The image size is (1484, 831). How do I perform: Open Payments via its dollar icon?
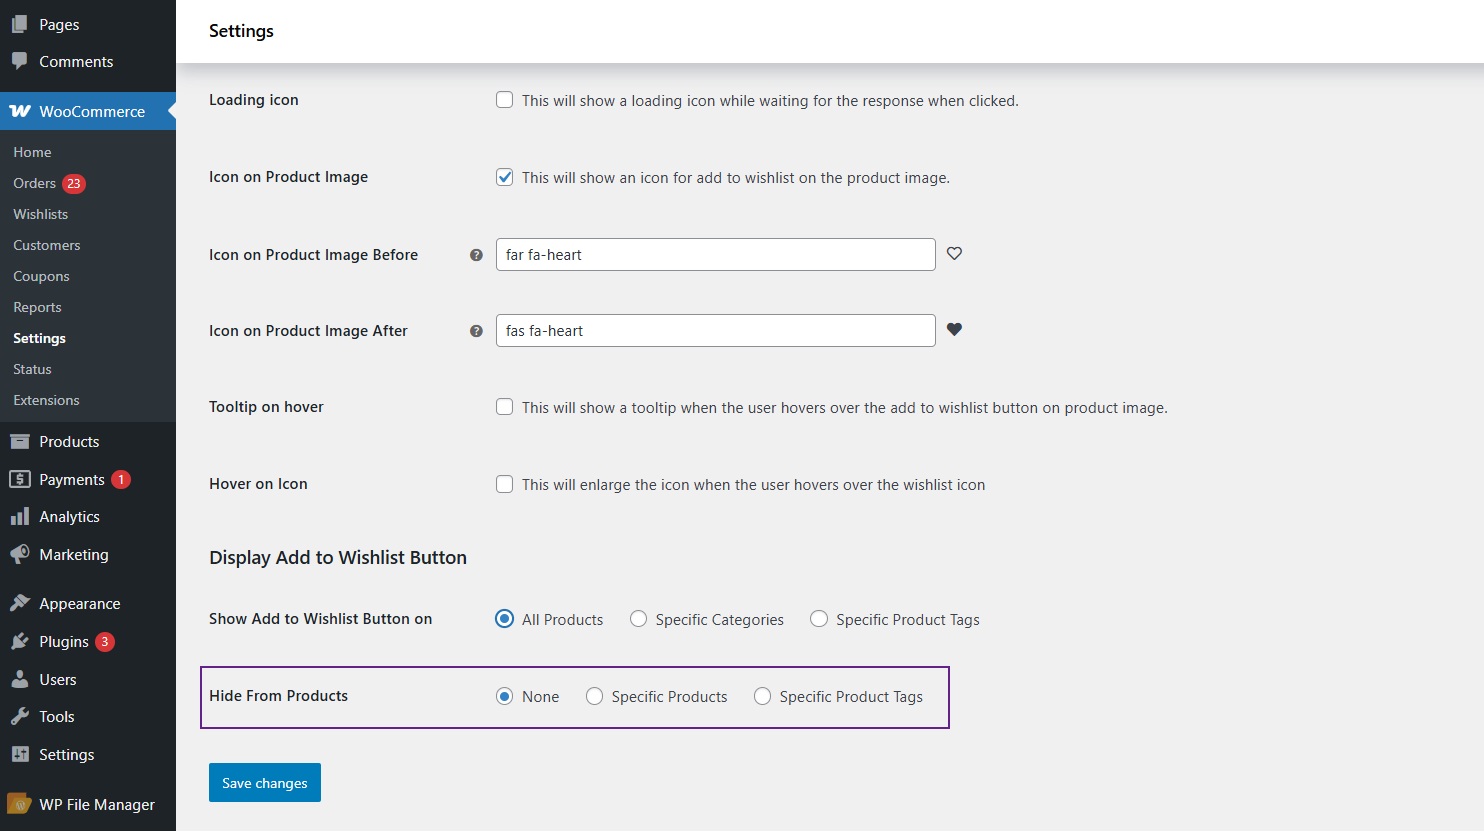pyautogui.click(x=20, y=479)
